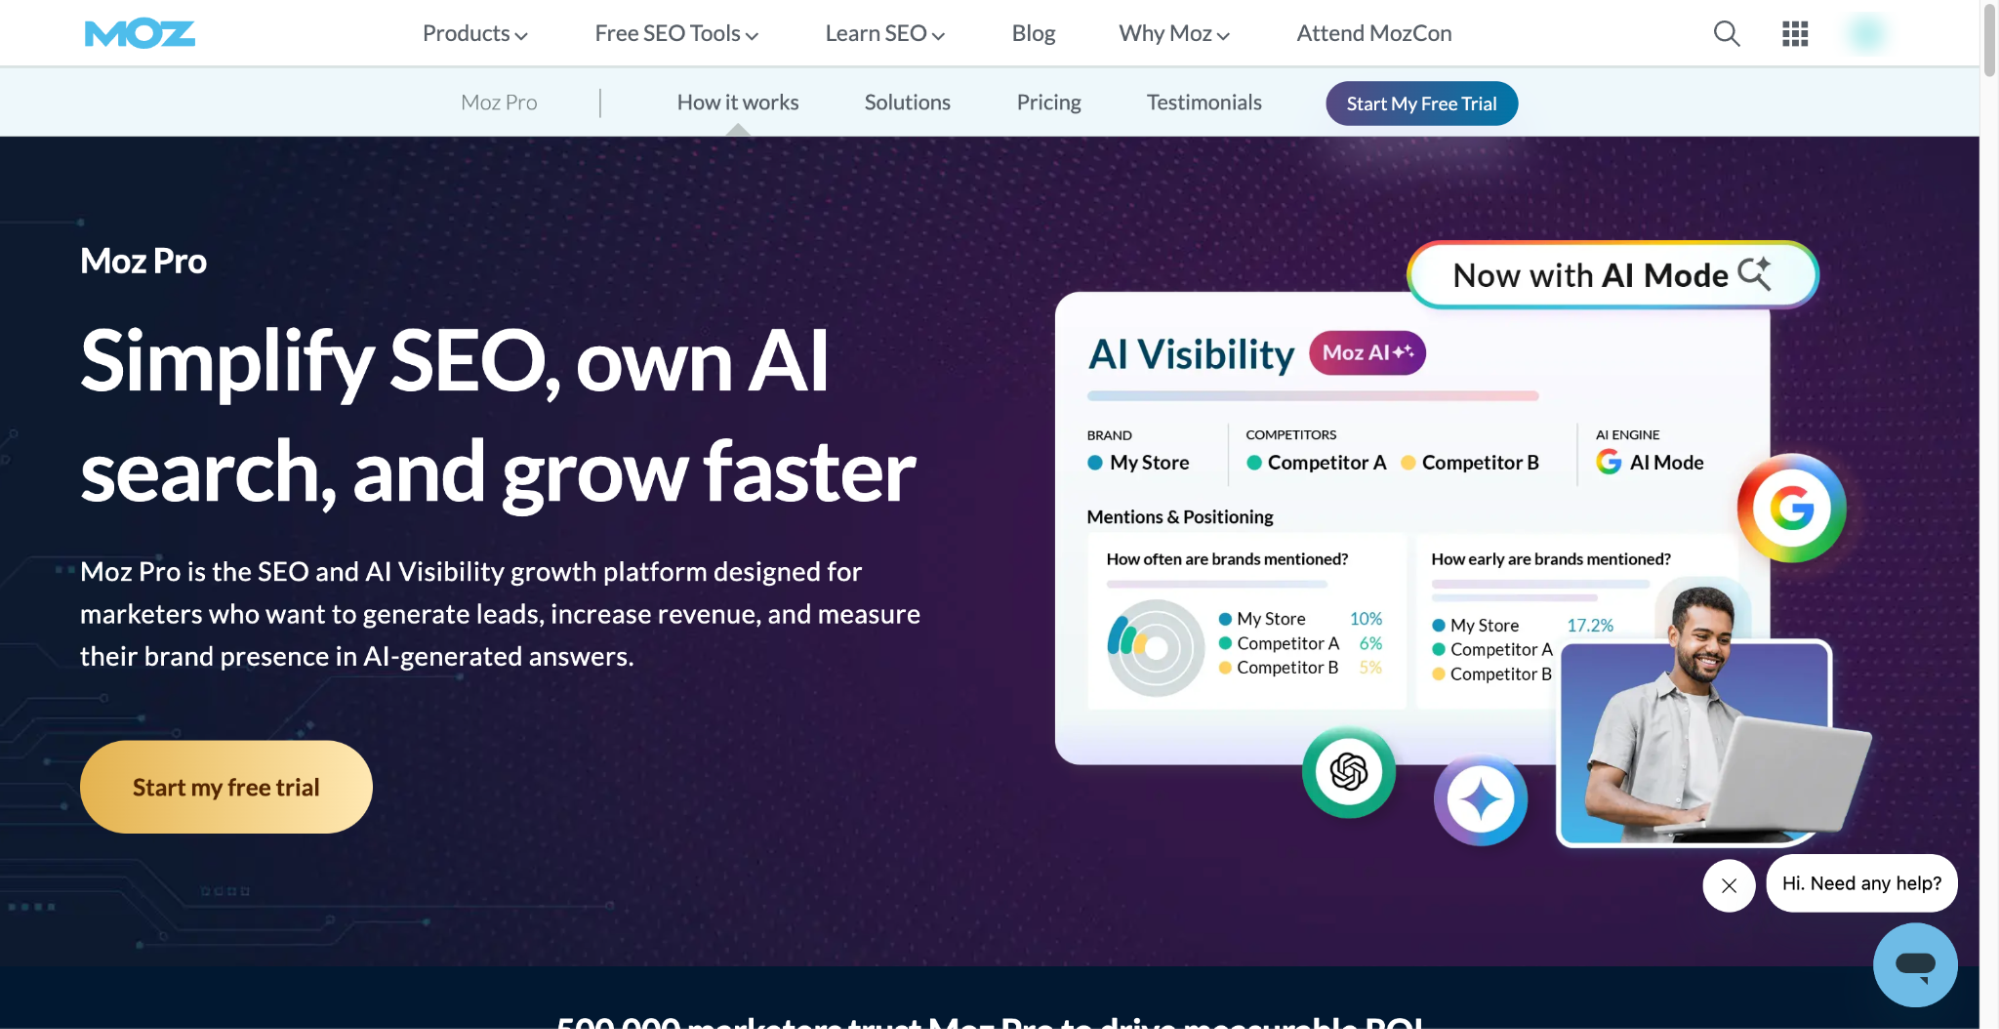Jump to Solutions section
This screenshot has width=1999, height=1029.
907,103
